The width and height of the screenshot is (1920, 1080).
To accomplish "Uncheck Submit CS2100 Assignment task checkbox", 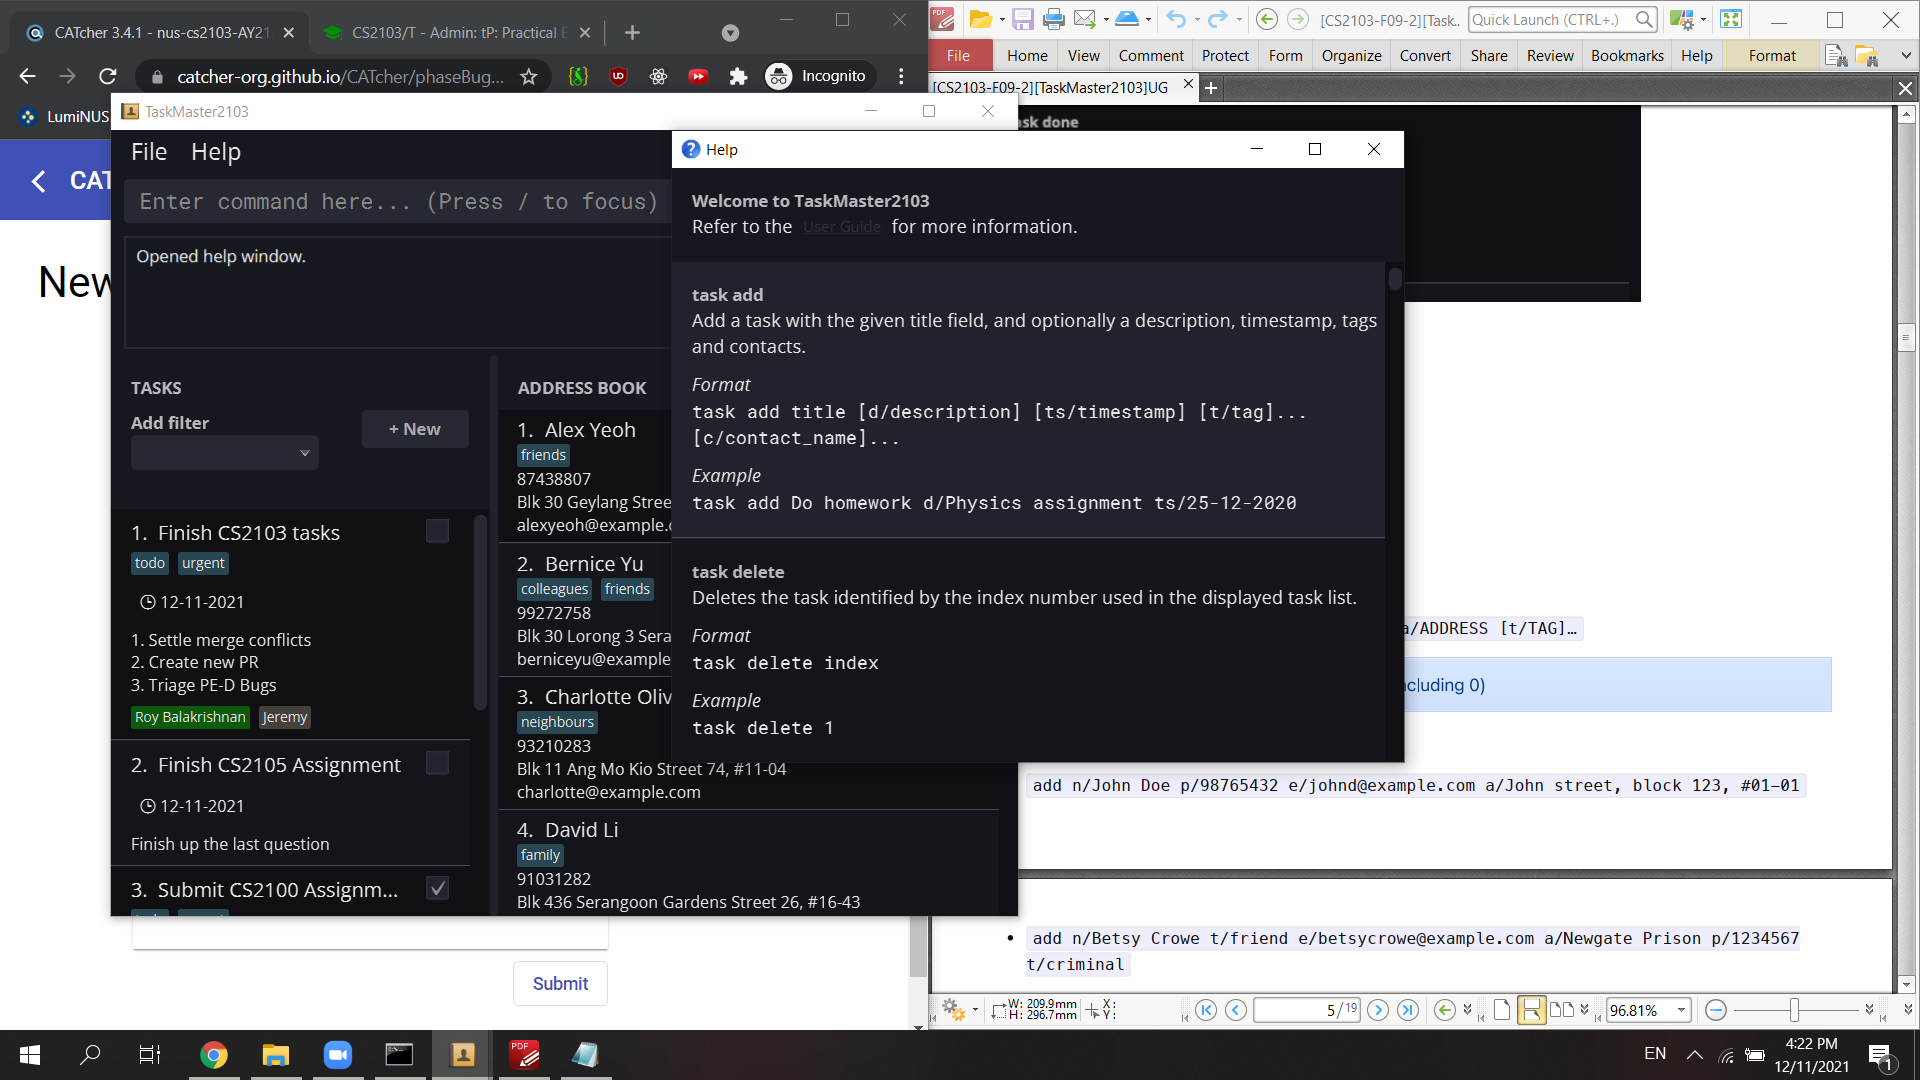I will point(437,888).
